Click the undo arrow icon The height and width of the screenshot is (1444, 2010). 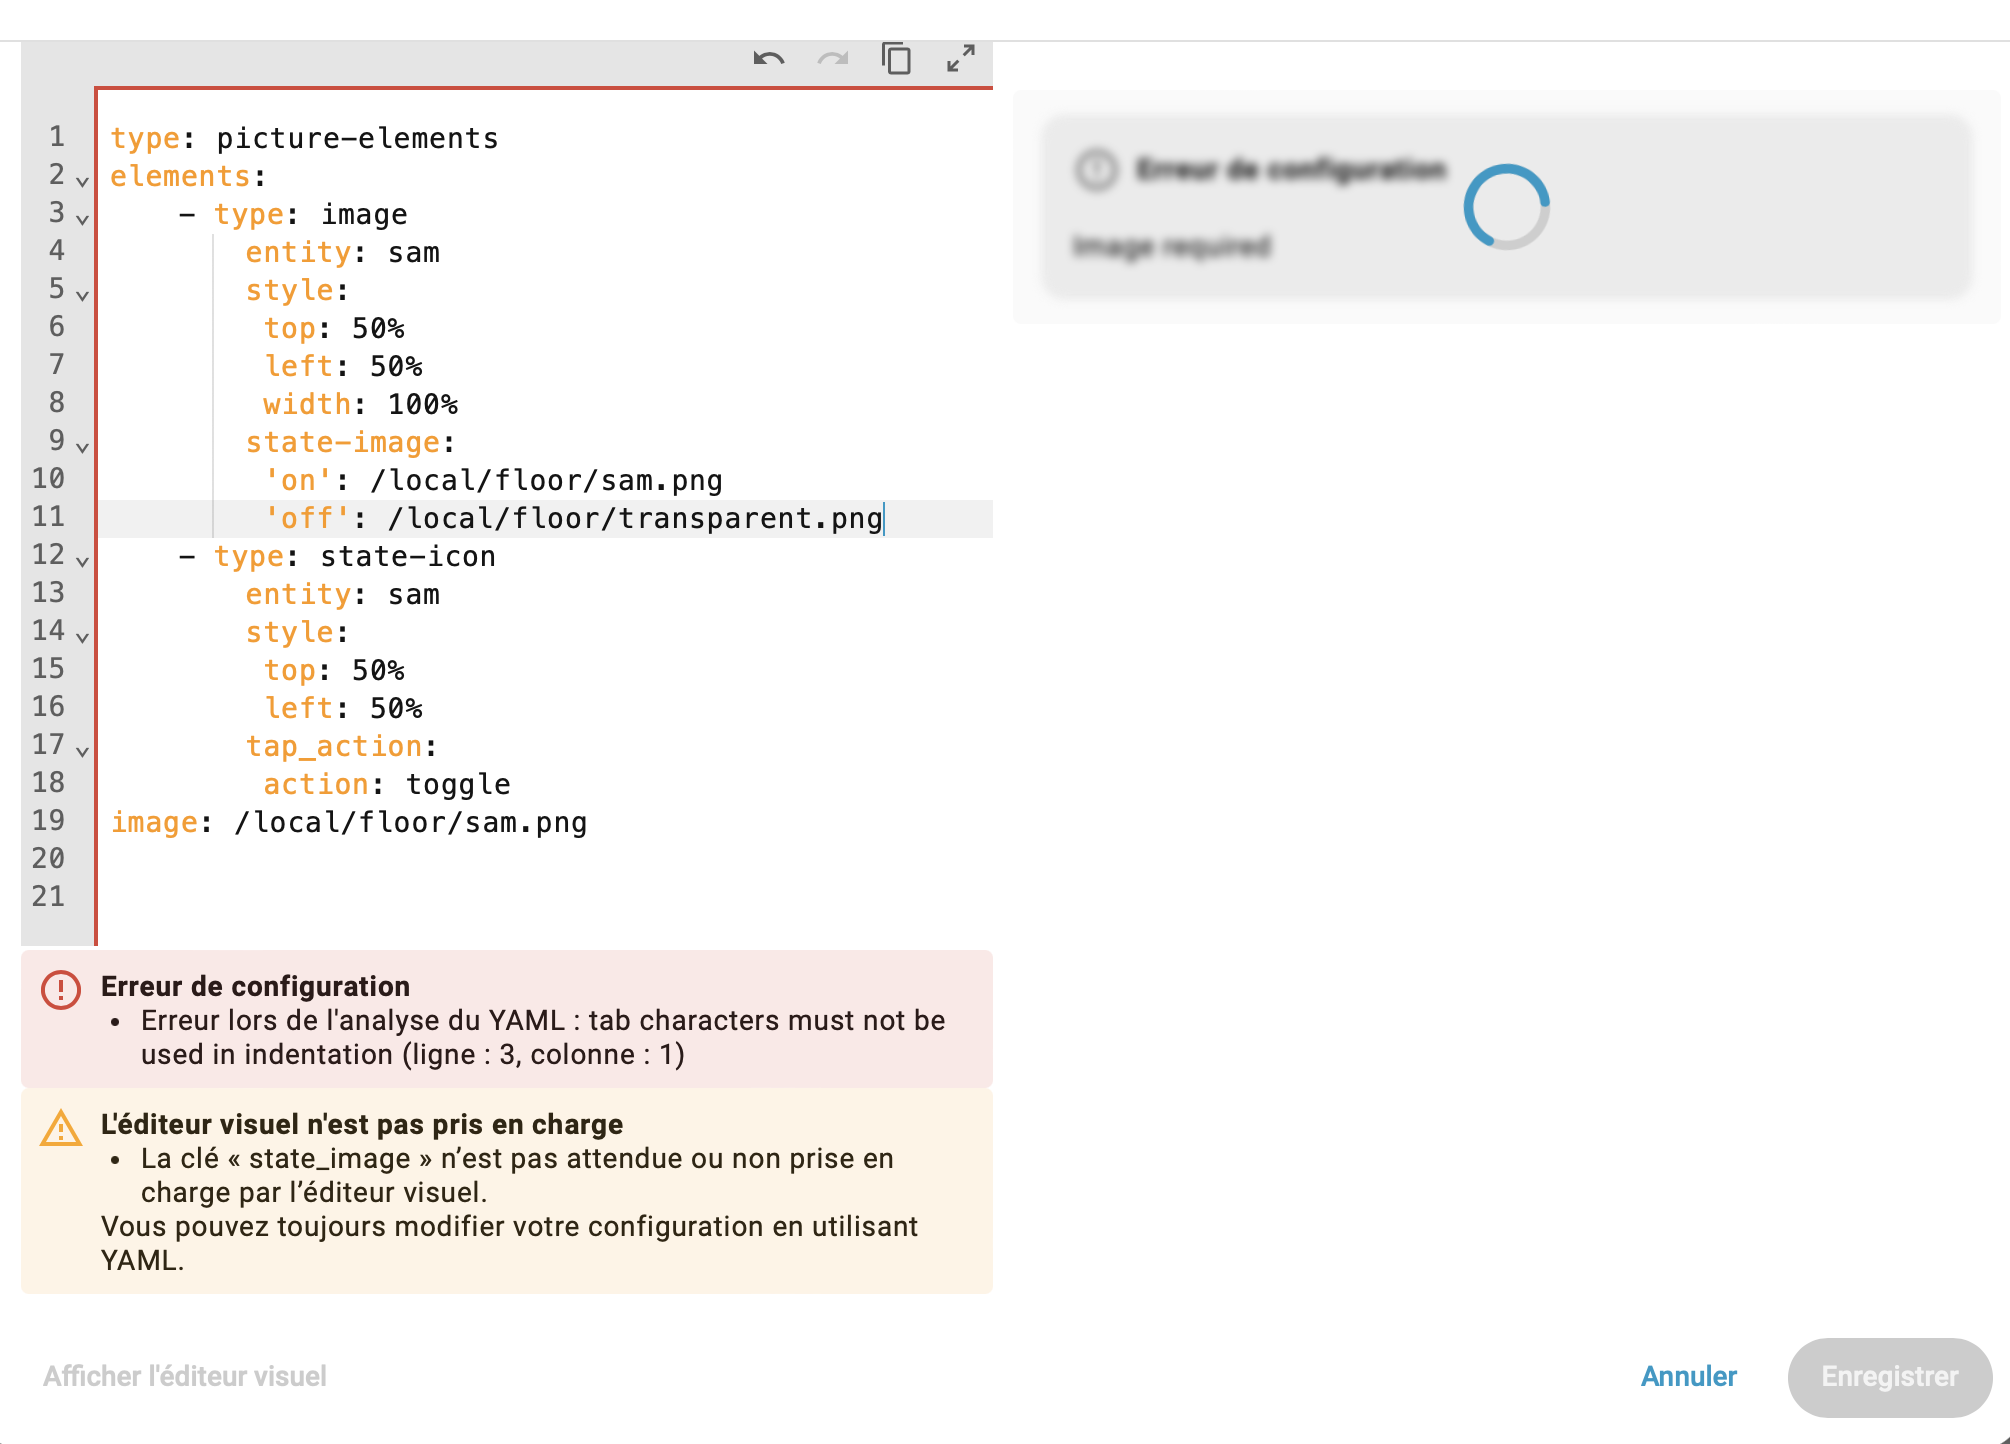click(768, 59)
